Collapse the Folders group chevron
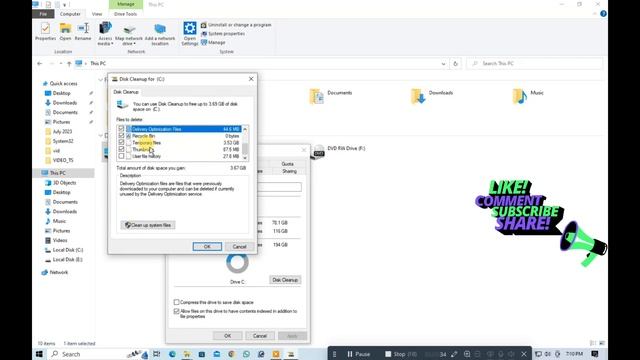The height and width of the screenshot is (360, 640). pyautogui.click(x=101, y=79)
